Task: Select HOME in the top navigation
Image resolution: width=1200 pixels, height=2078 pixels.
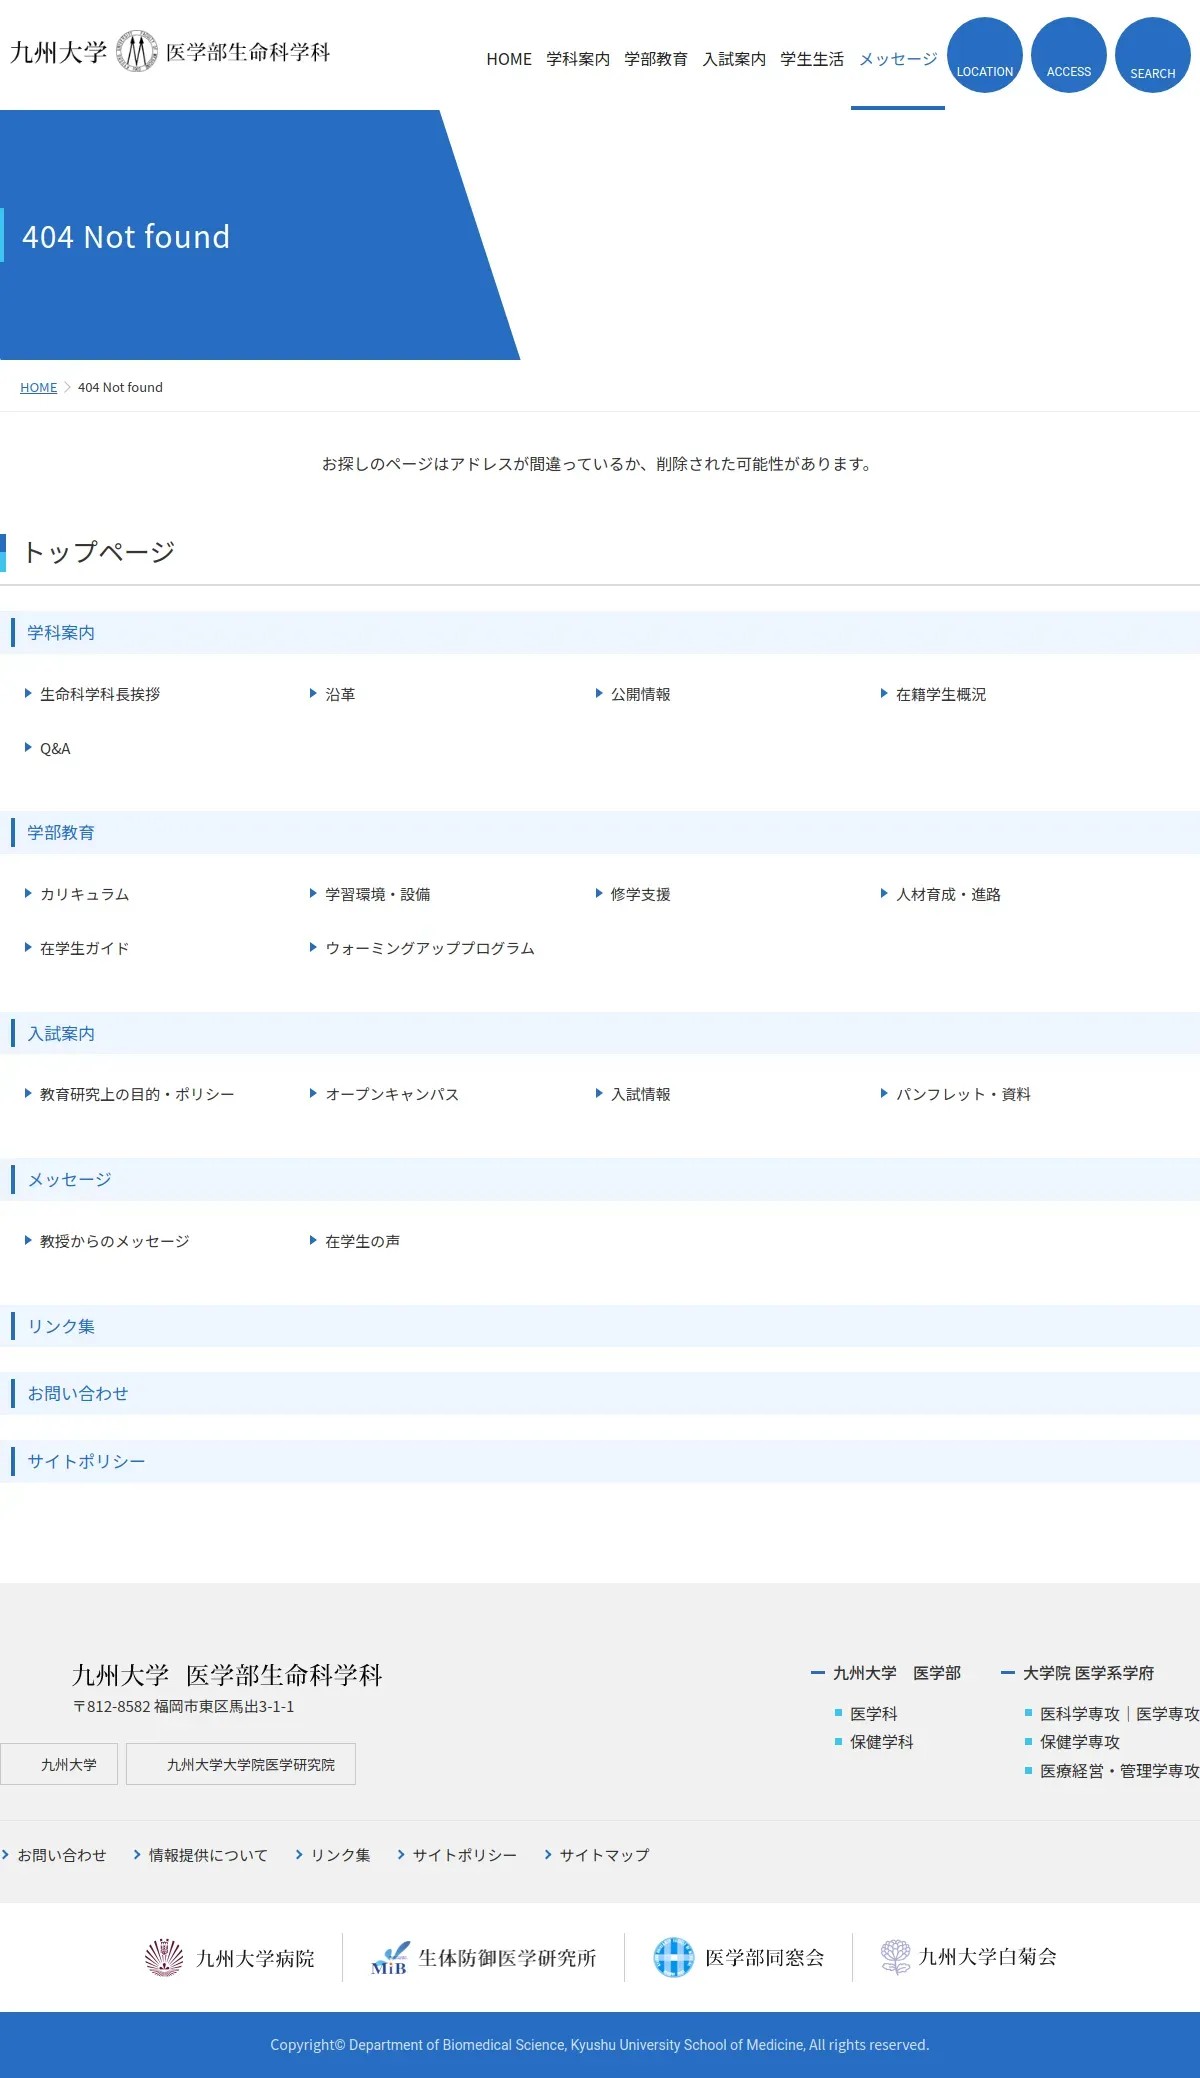Action: [509, 59]
